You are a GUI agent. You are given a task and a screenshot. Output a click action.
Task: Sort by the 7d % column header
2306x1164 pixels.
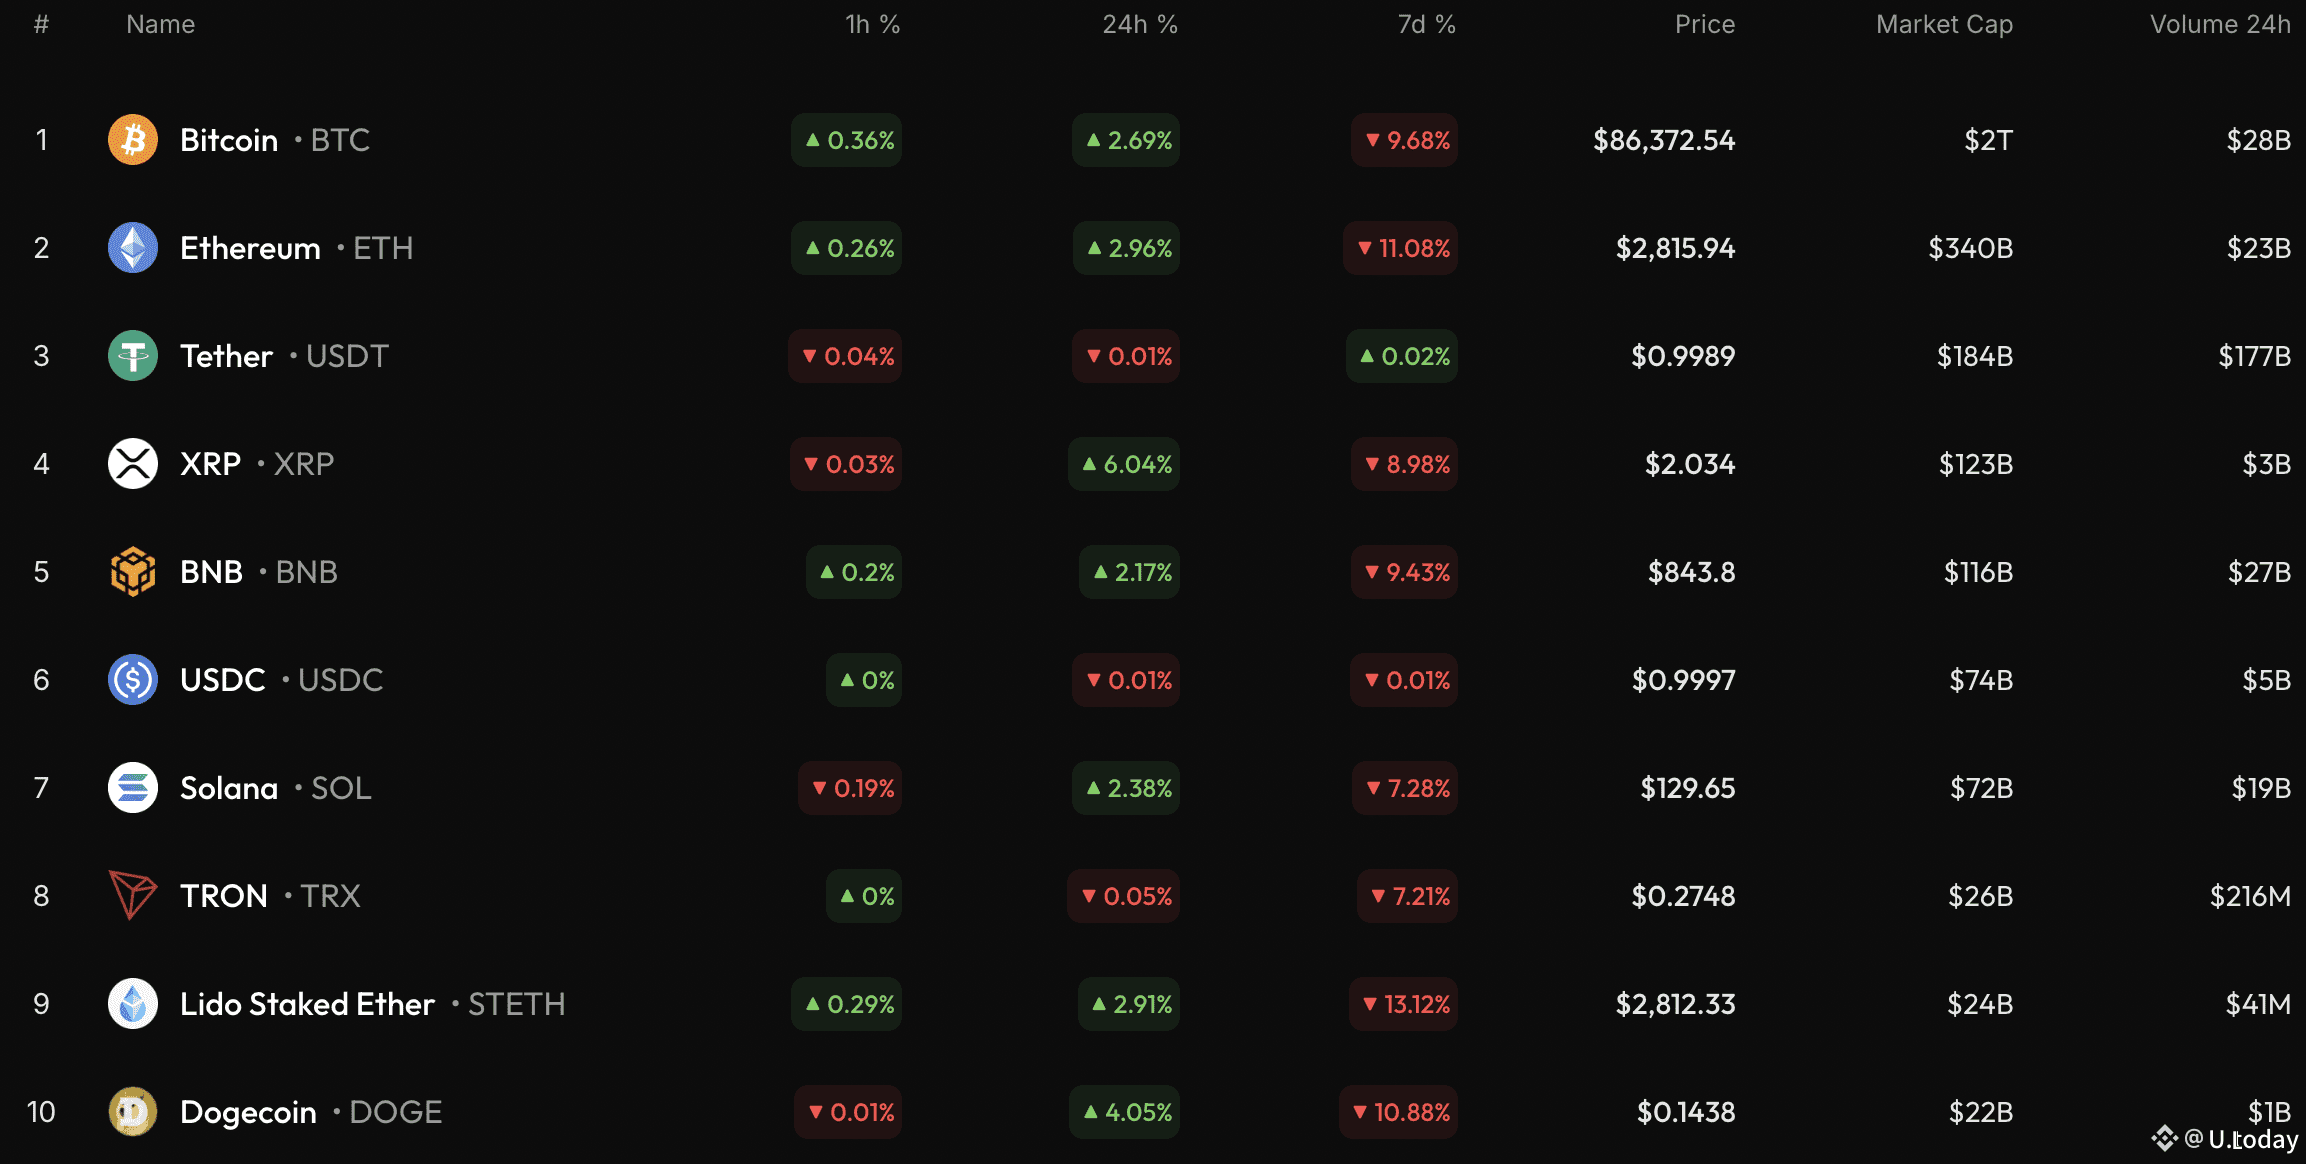coord(1425,25)
